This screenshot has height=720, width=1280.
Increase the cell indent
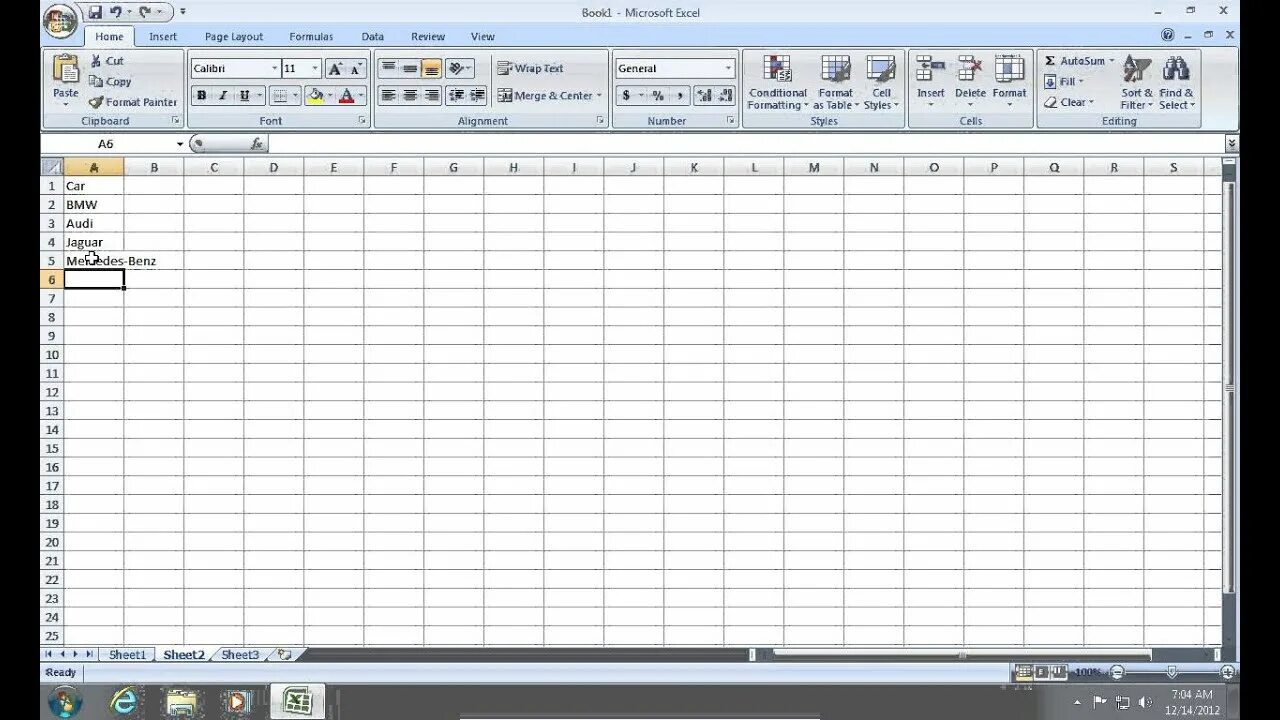(x=477, y=96)
